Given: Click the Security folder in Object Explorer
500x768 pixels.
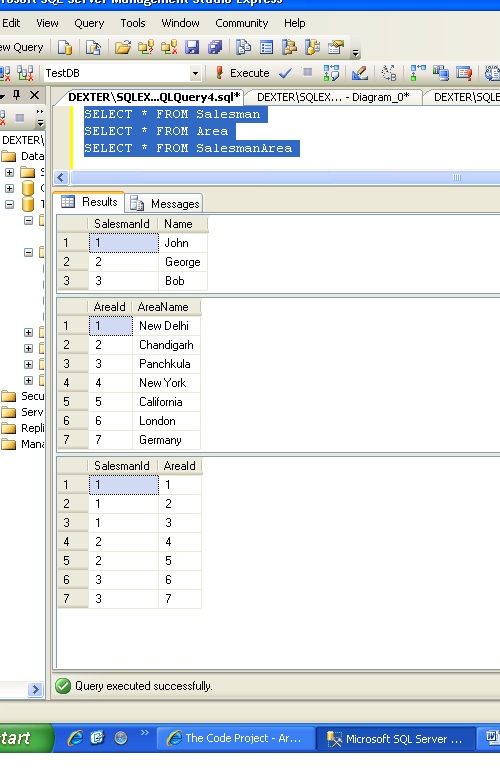Looking at the screenshot, I should 23,396.
